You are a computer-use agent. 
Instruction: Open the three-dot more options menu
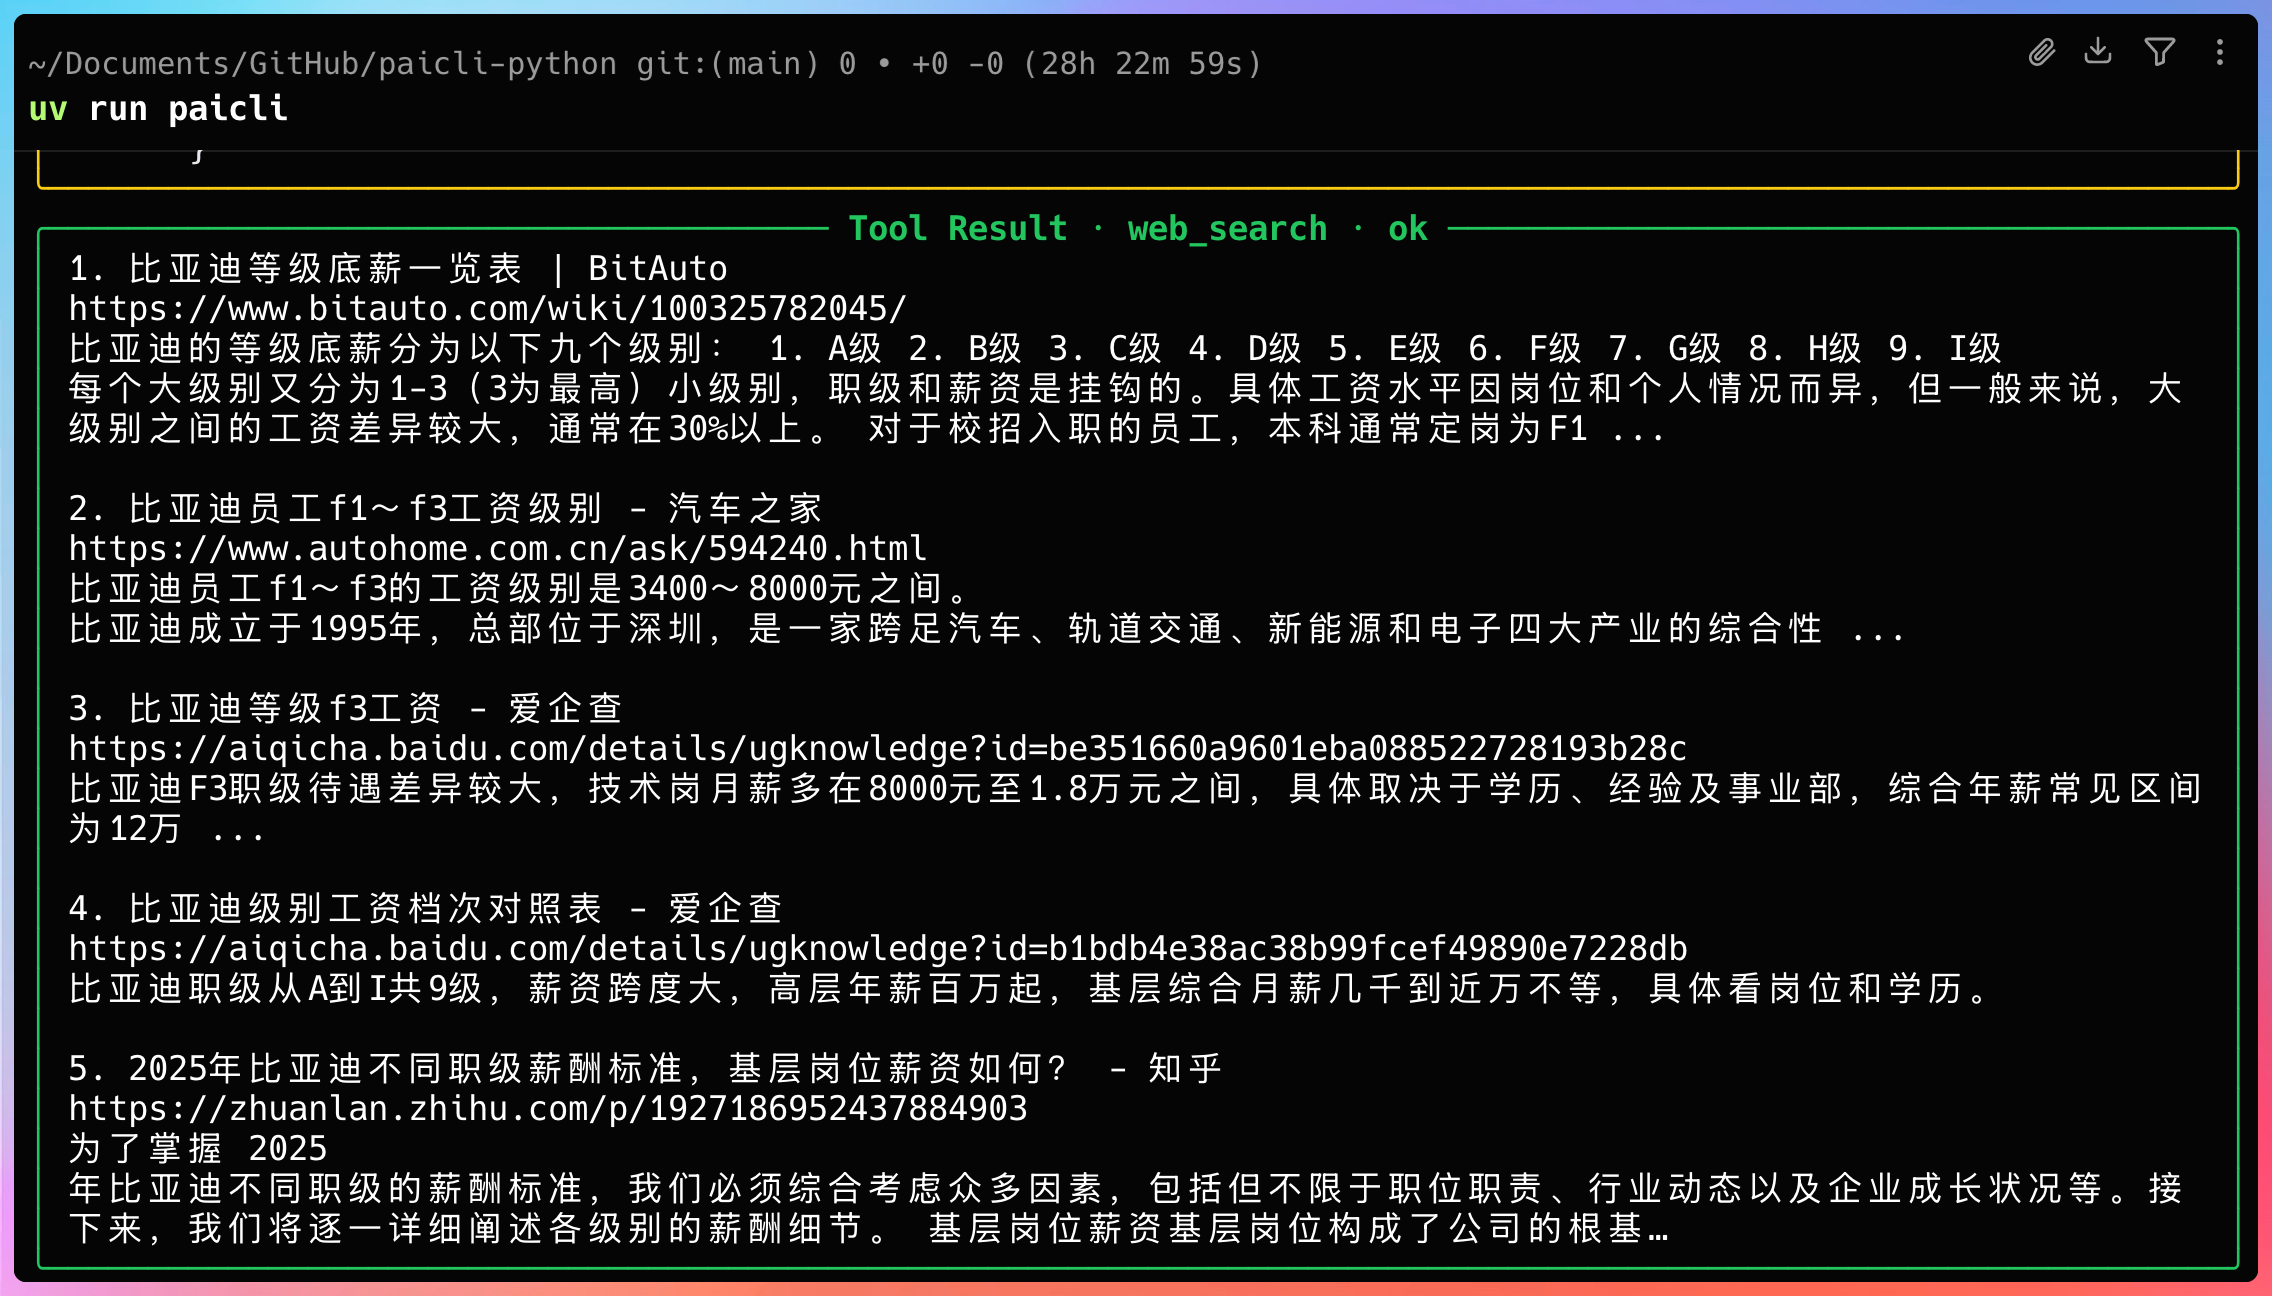click(2220, 52)
